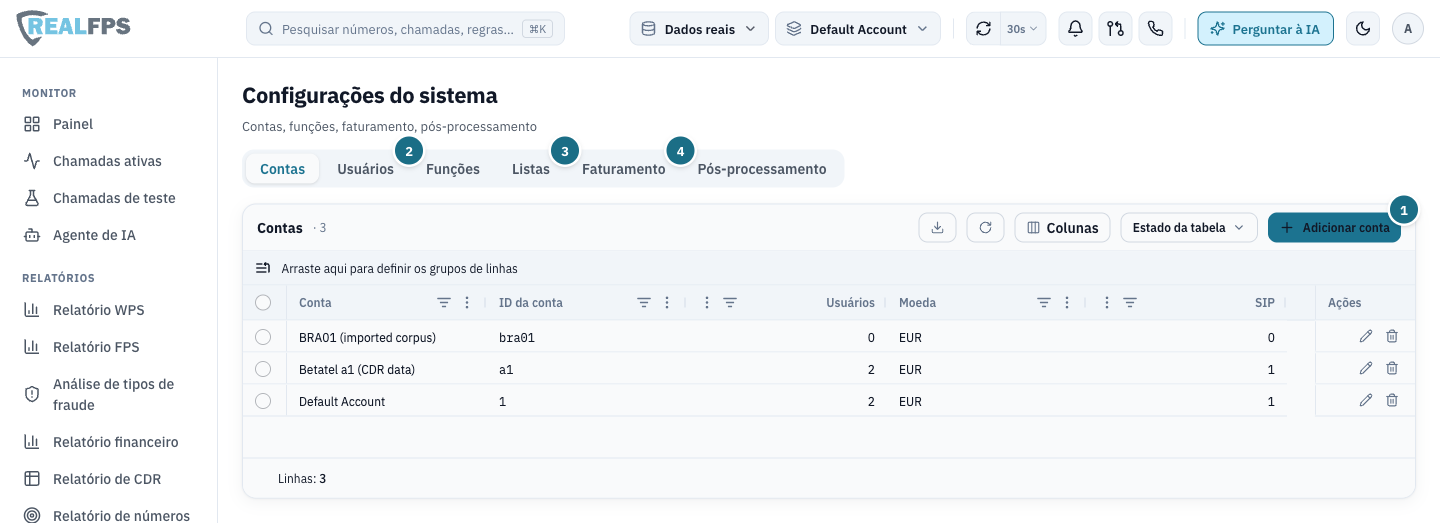Click EUR in the BRA01 row
Viewport: 1440px width, 523px height.
910,338
